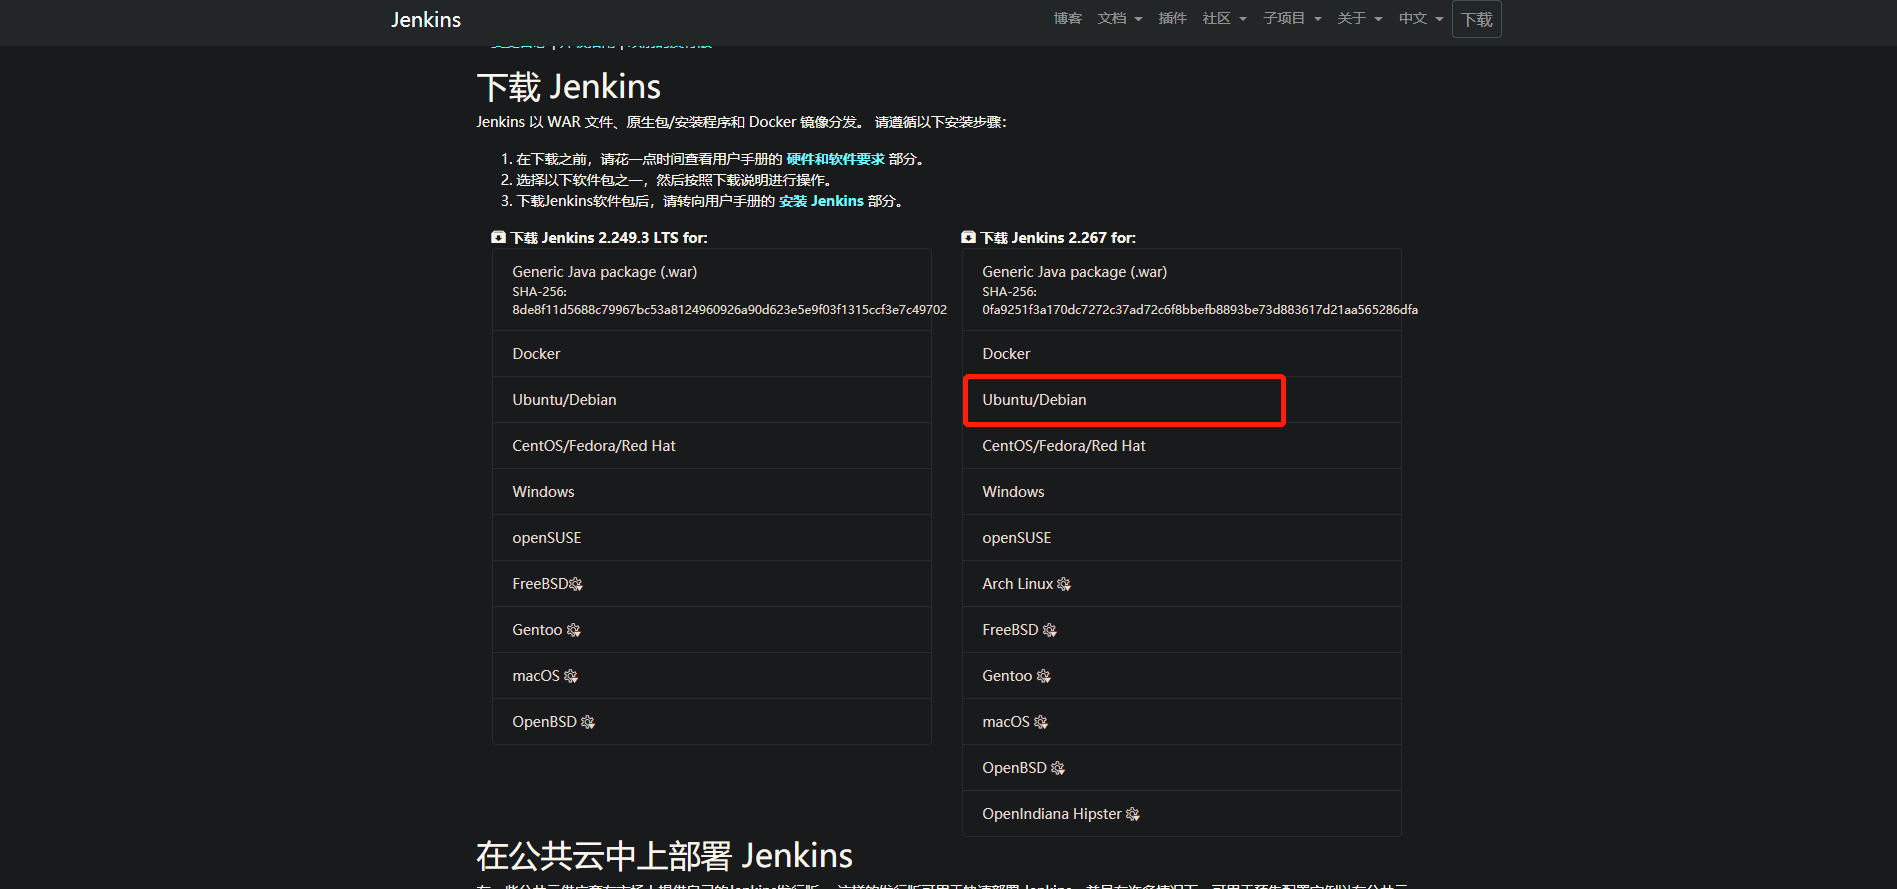
Task: Select Docker under the 2.249.3 LTS list
Action: (x=711, y=354)
